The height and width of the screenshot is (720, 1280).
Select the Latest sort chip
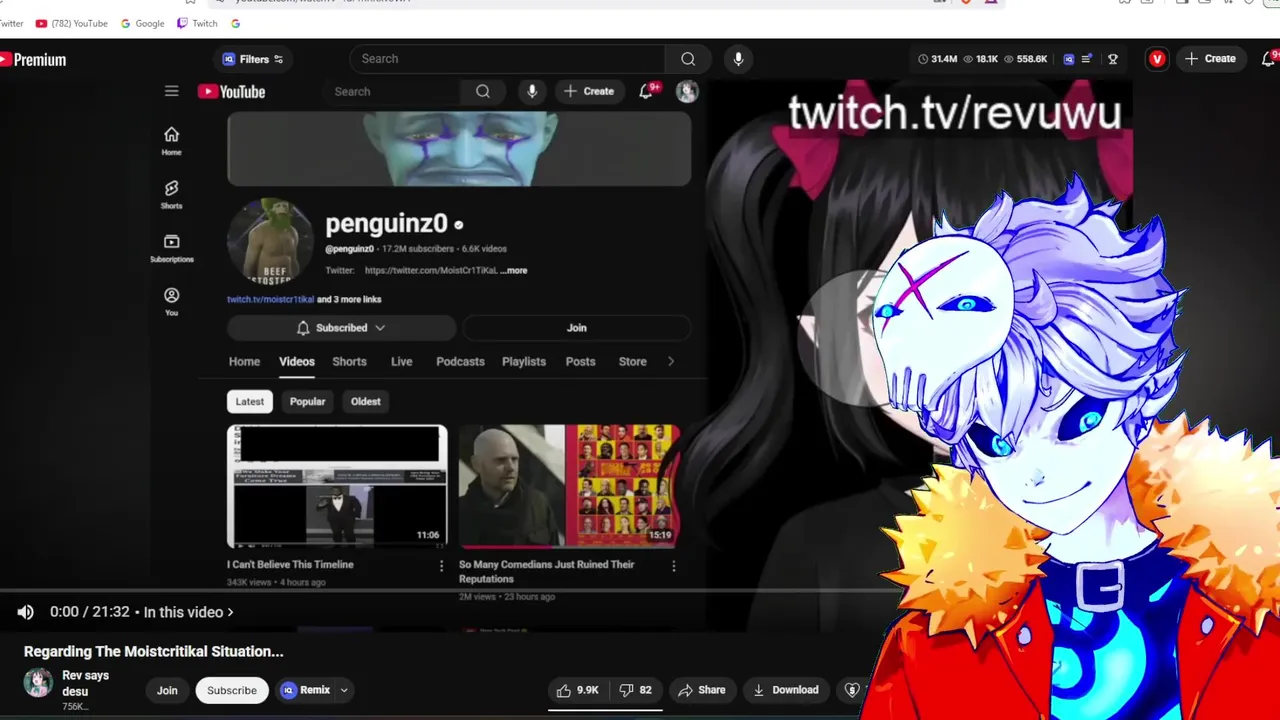tap(250, 401)
